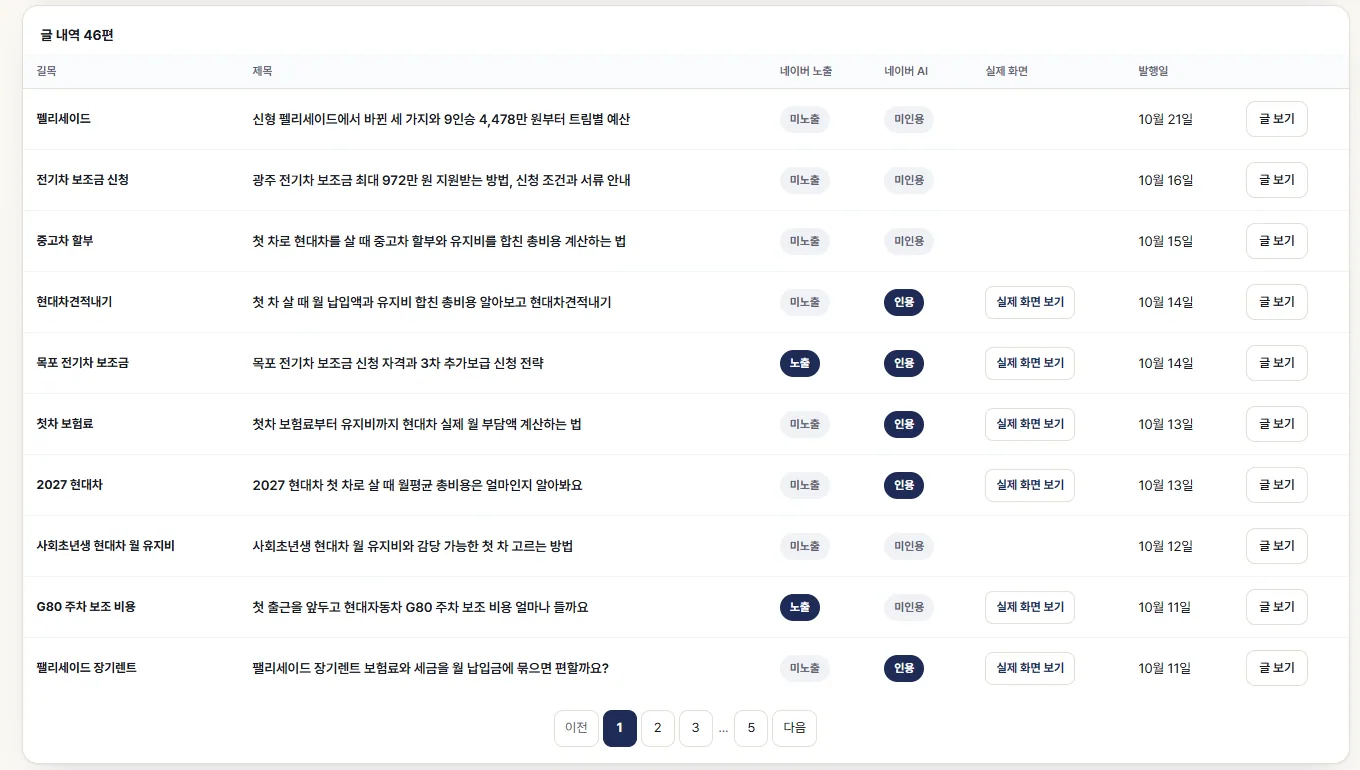Click 글 보기 in the 중고차 할부 row
1360x770 pixels.
[x=1276, y=241]
